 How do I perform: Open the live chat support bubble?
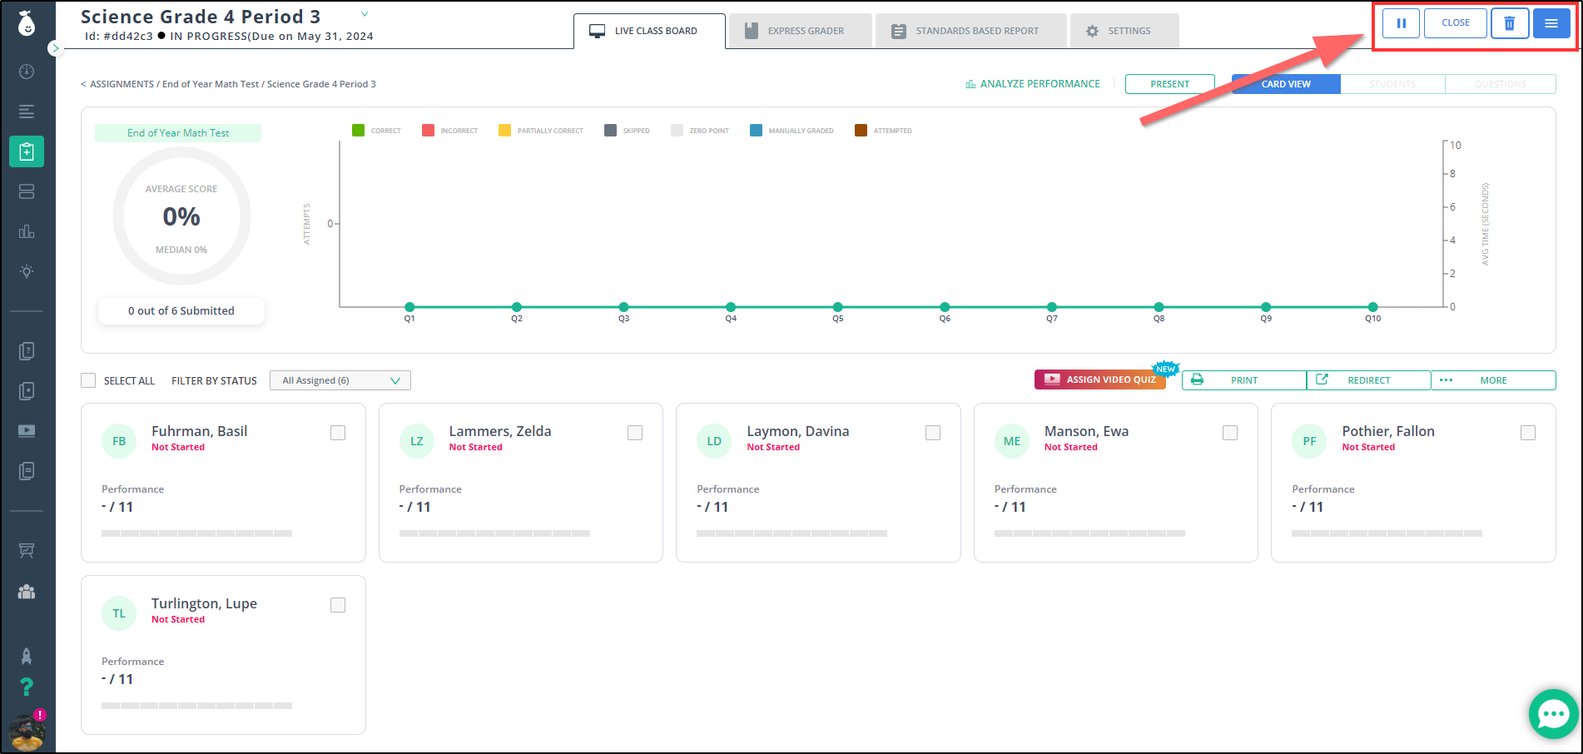1553,714
